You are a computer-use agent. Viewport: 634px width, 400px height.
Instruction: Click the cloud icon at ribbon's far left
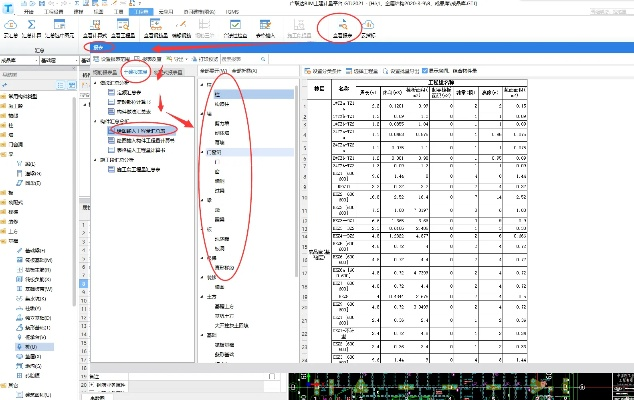(9, 23)
